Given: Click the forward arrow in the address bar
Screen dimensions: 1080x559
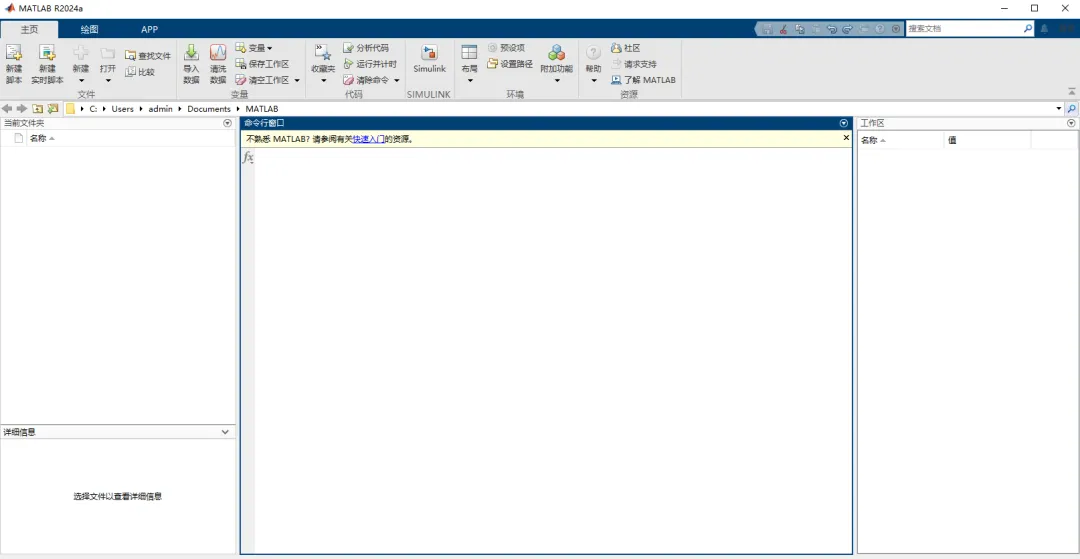Looking at the screenshot, I should click(21, 109).
